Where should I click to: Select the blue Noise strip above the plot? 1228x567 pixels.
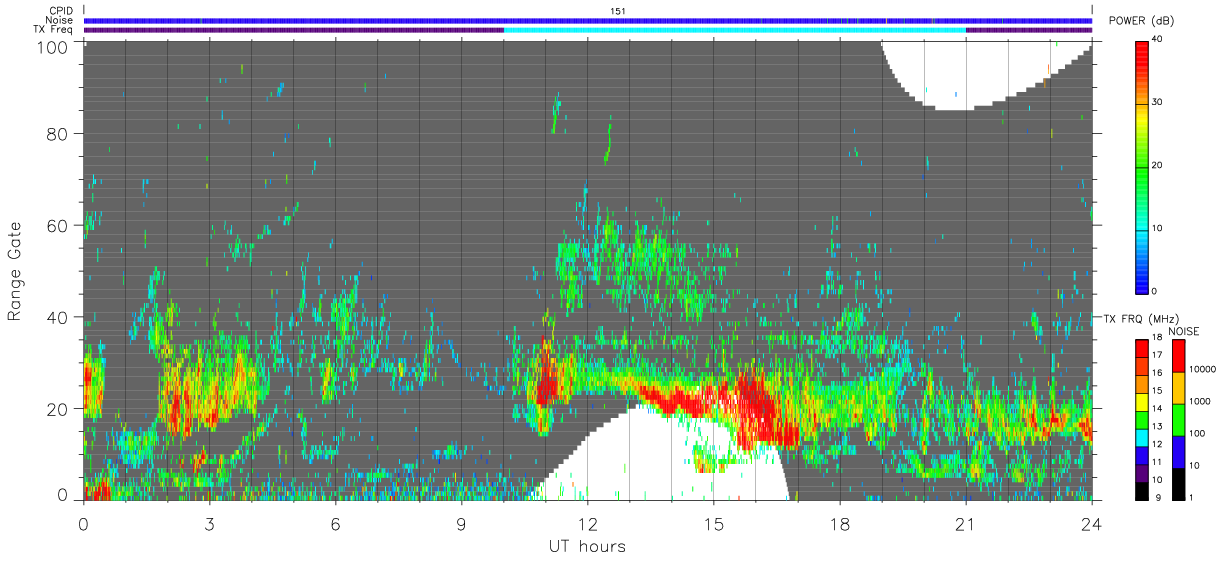pyautogui.click(x=588, y=20)
